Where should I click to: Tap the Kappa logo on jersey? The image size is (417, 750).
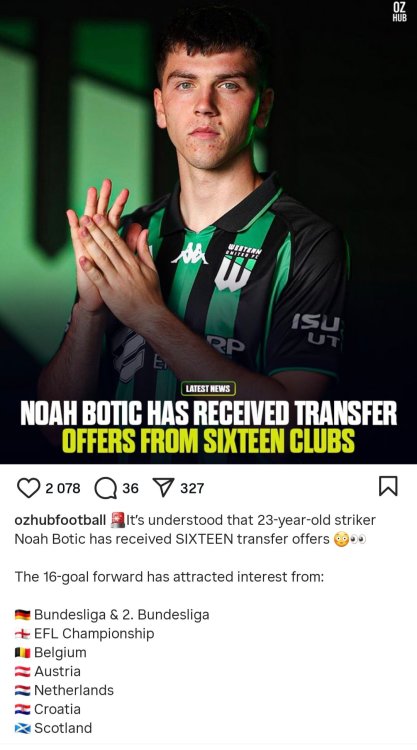click(190, 253)
